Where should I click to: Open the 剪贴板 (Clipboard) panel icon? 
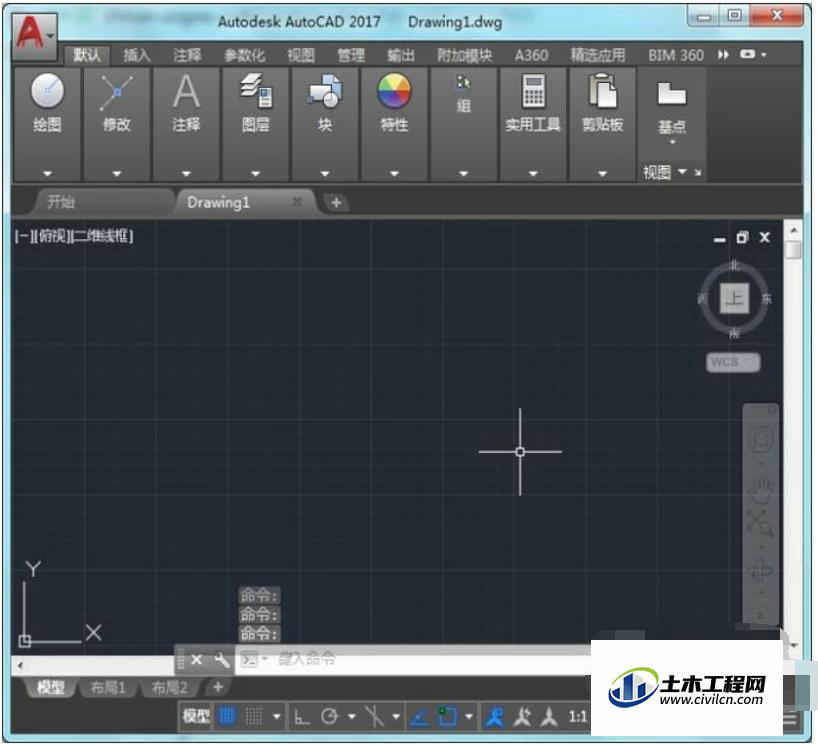(603, 91)
